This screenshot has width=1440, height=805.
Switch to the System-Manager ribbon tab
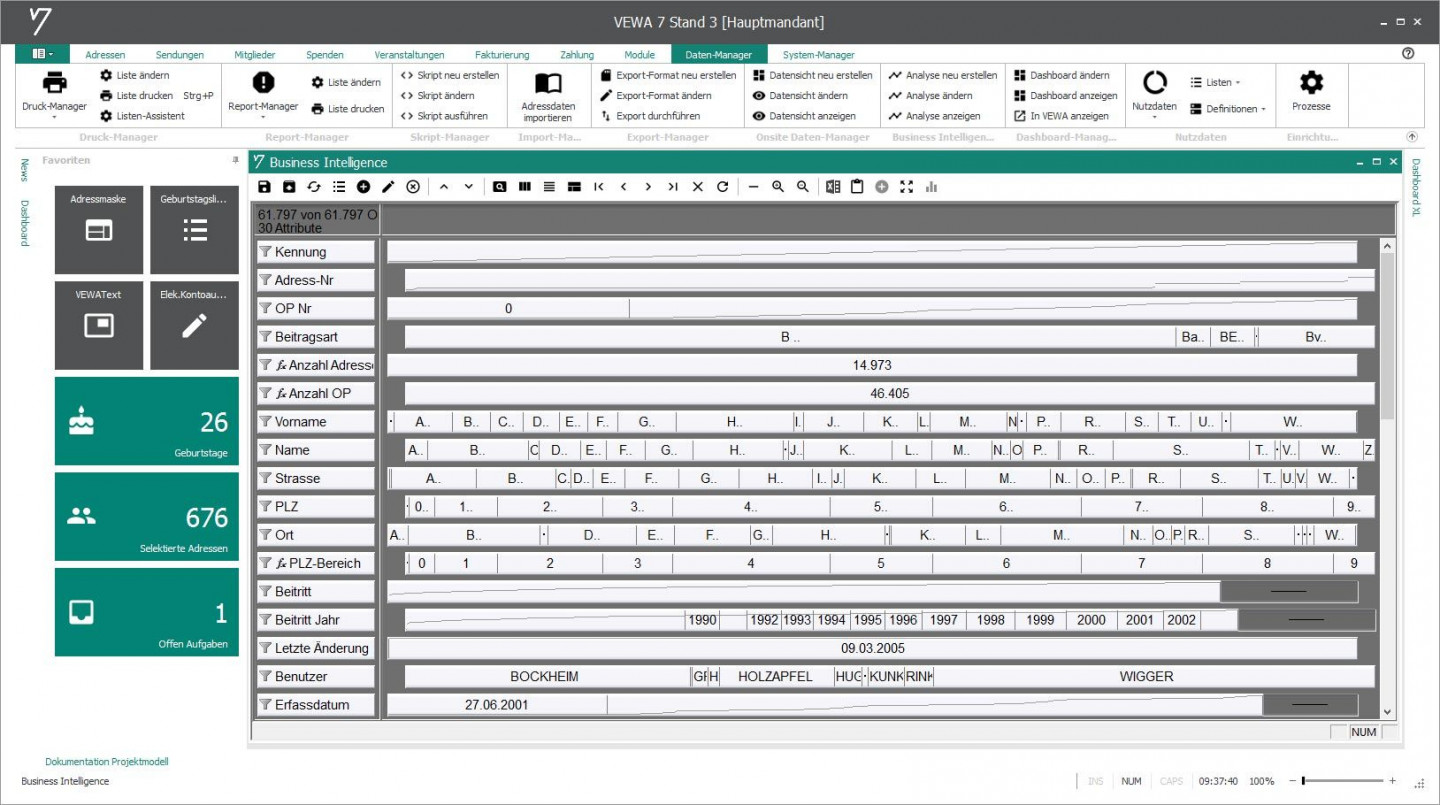(819, 55)
